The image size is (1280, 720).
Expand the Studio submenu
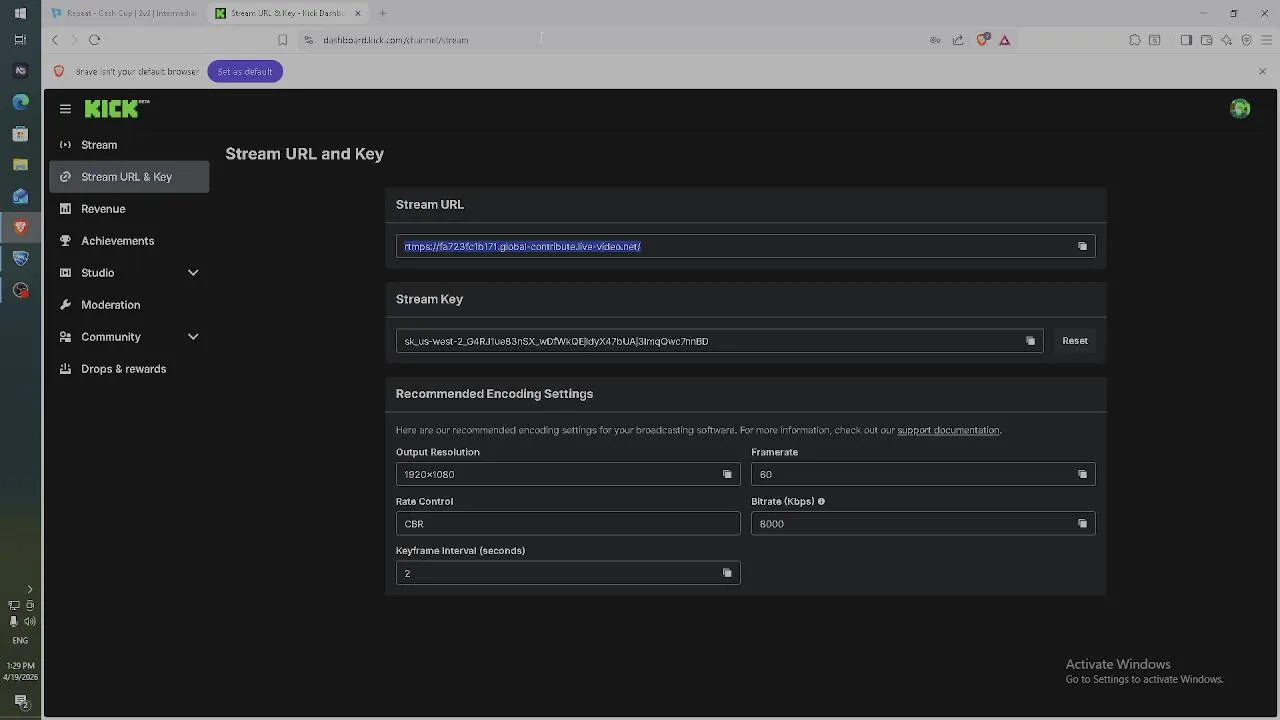(x=193, y=273)
